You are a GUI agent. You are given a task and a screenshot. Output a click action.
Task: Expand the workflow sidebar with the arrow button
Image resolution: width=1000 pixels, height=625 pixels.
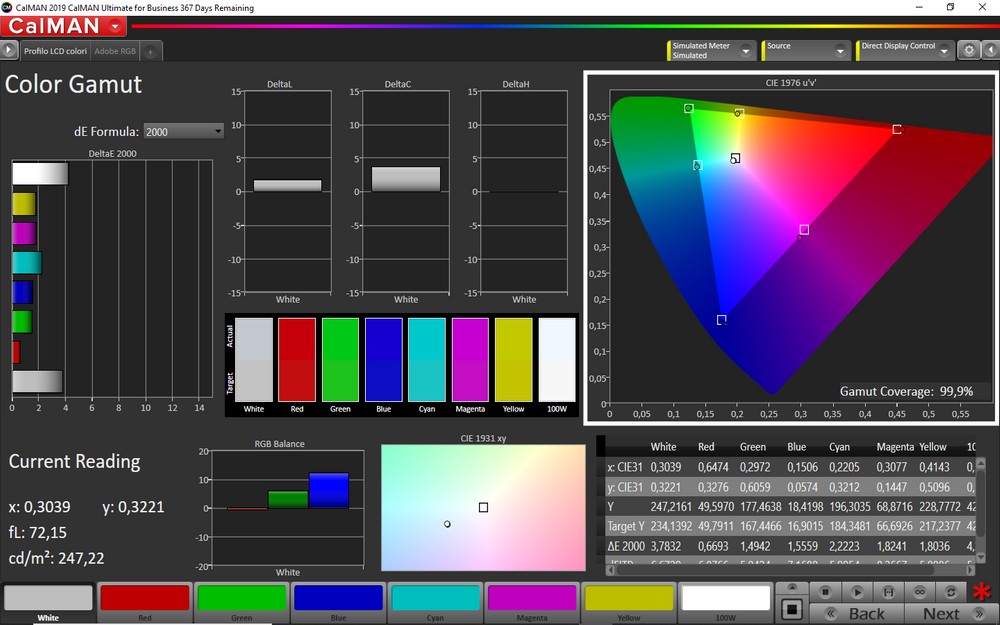pos(9,50)
